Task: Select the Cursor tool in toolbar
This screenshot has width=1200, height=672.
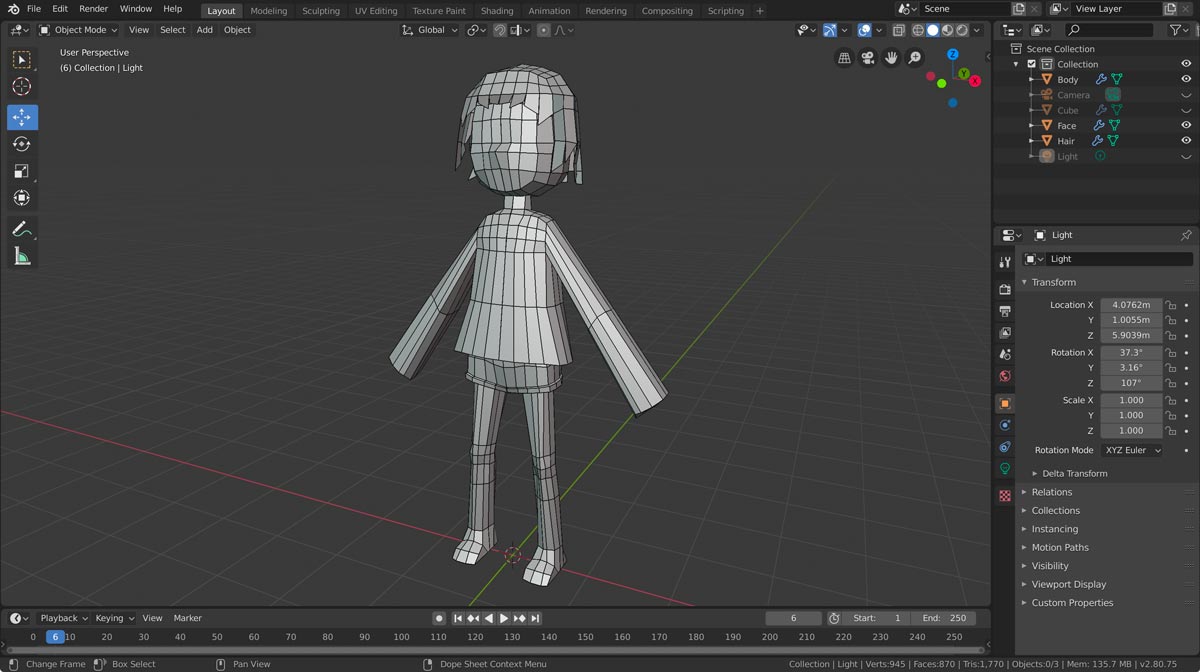Action: tap(22, 87)
